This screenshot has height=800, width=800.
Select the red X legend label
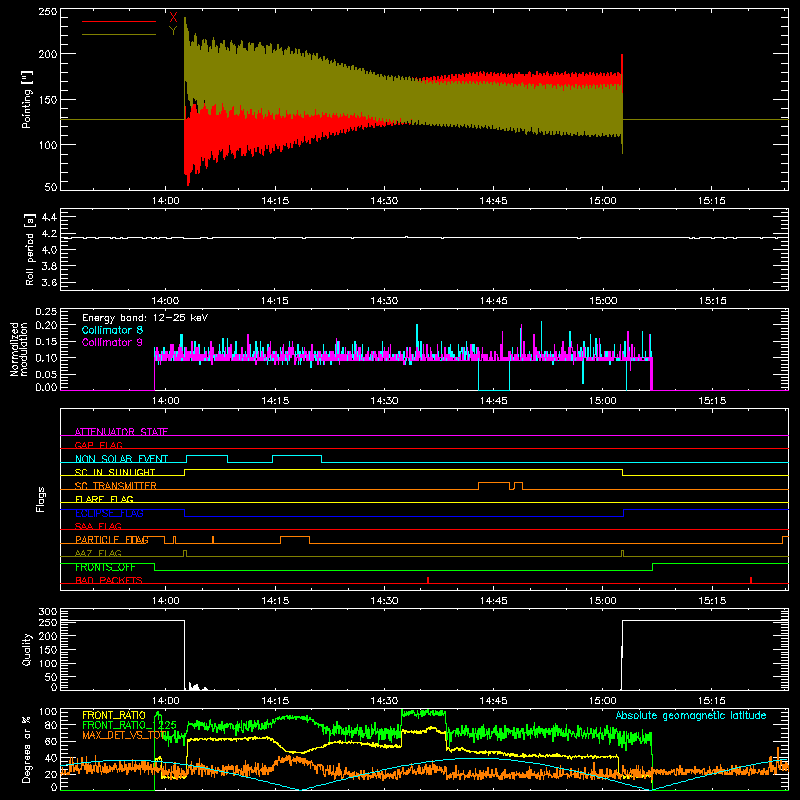pyautogui.click(x=173, y=18)
